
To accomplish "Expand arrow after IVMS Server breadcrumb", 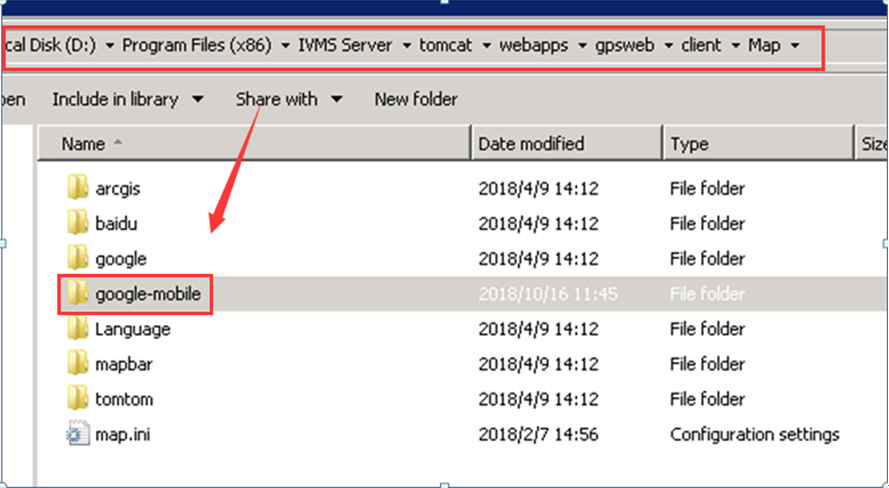I will pyautogui.click(x=407, y=46).
